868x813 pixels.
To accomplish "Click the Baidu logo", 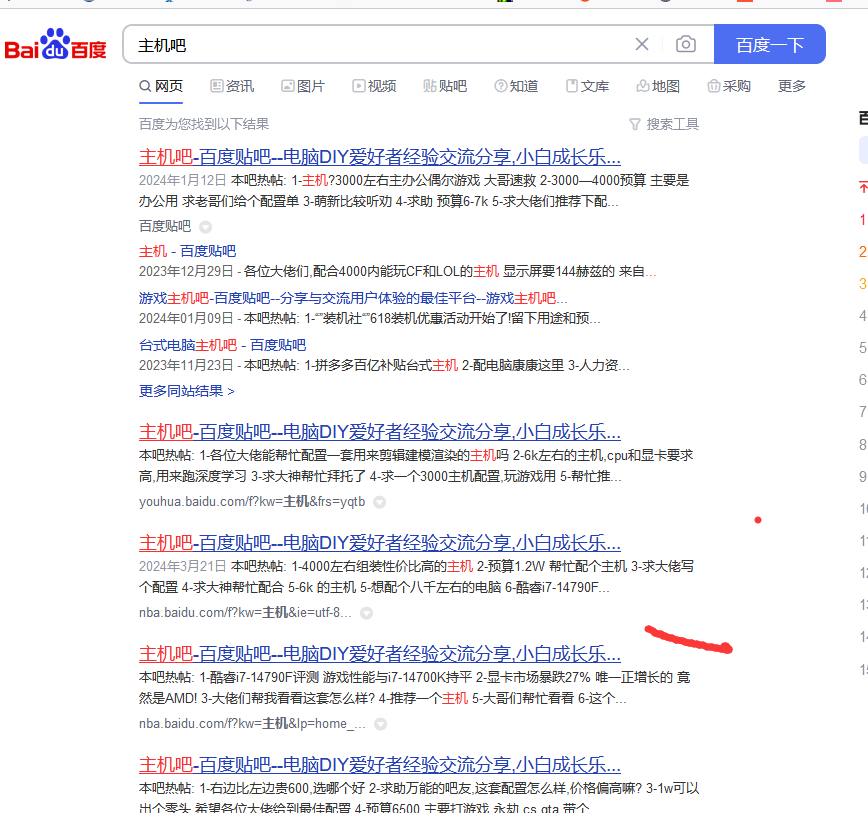I will click(55, 44).
